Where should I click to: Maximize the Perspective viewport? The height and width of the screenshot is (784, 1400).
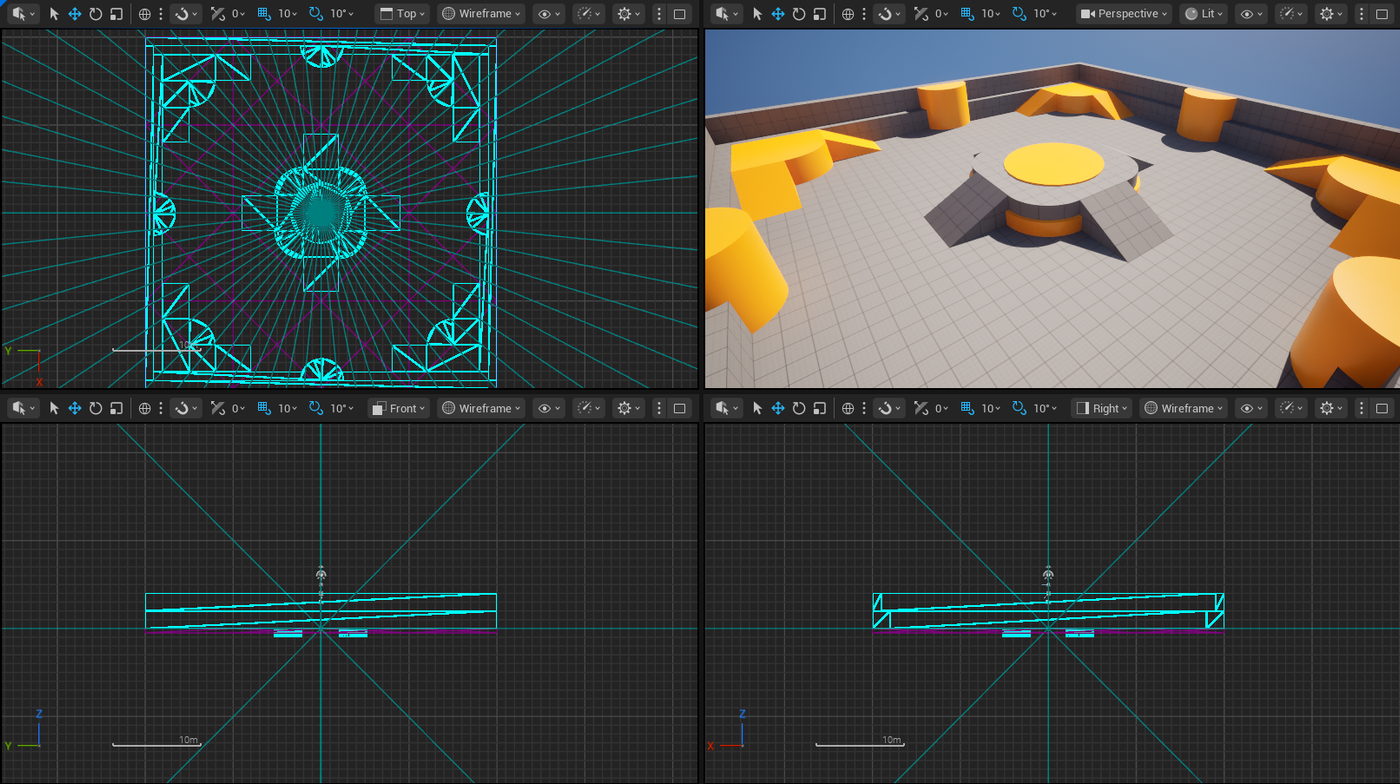tap(1382, 14)
